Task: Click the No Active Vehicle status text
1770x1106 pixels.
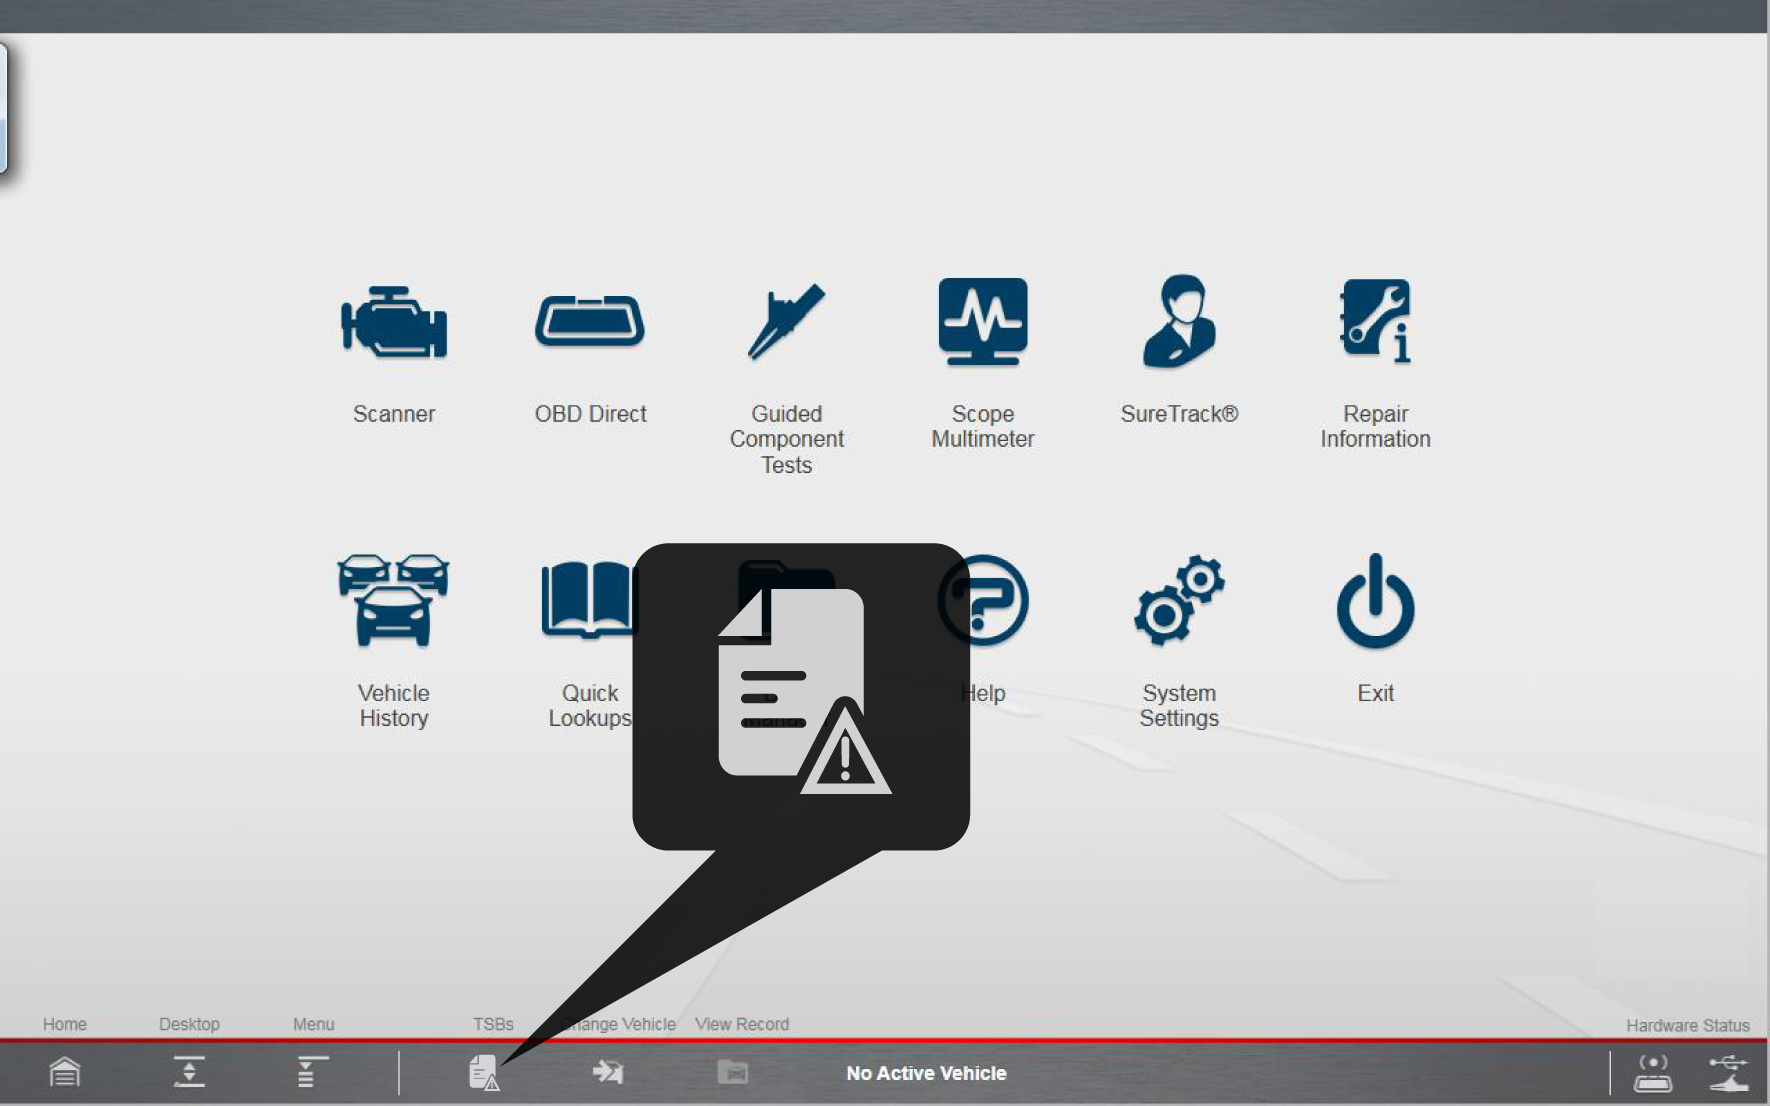Action: (x=926, y=1073)
